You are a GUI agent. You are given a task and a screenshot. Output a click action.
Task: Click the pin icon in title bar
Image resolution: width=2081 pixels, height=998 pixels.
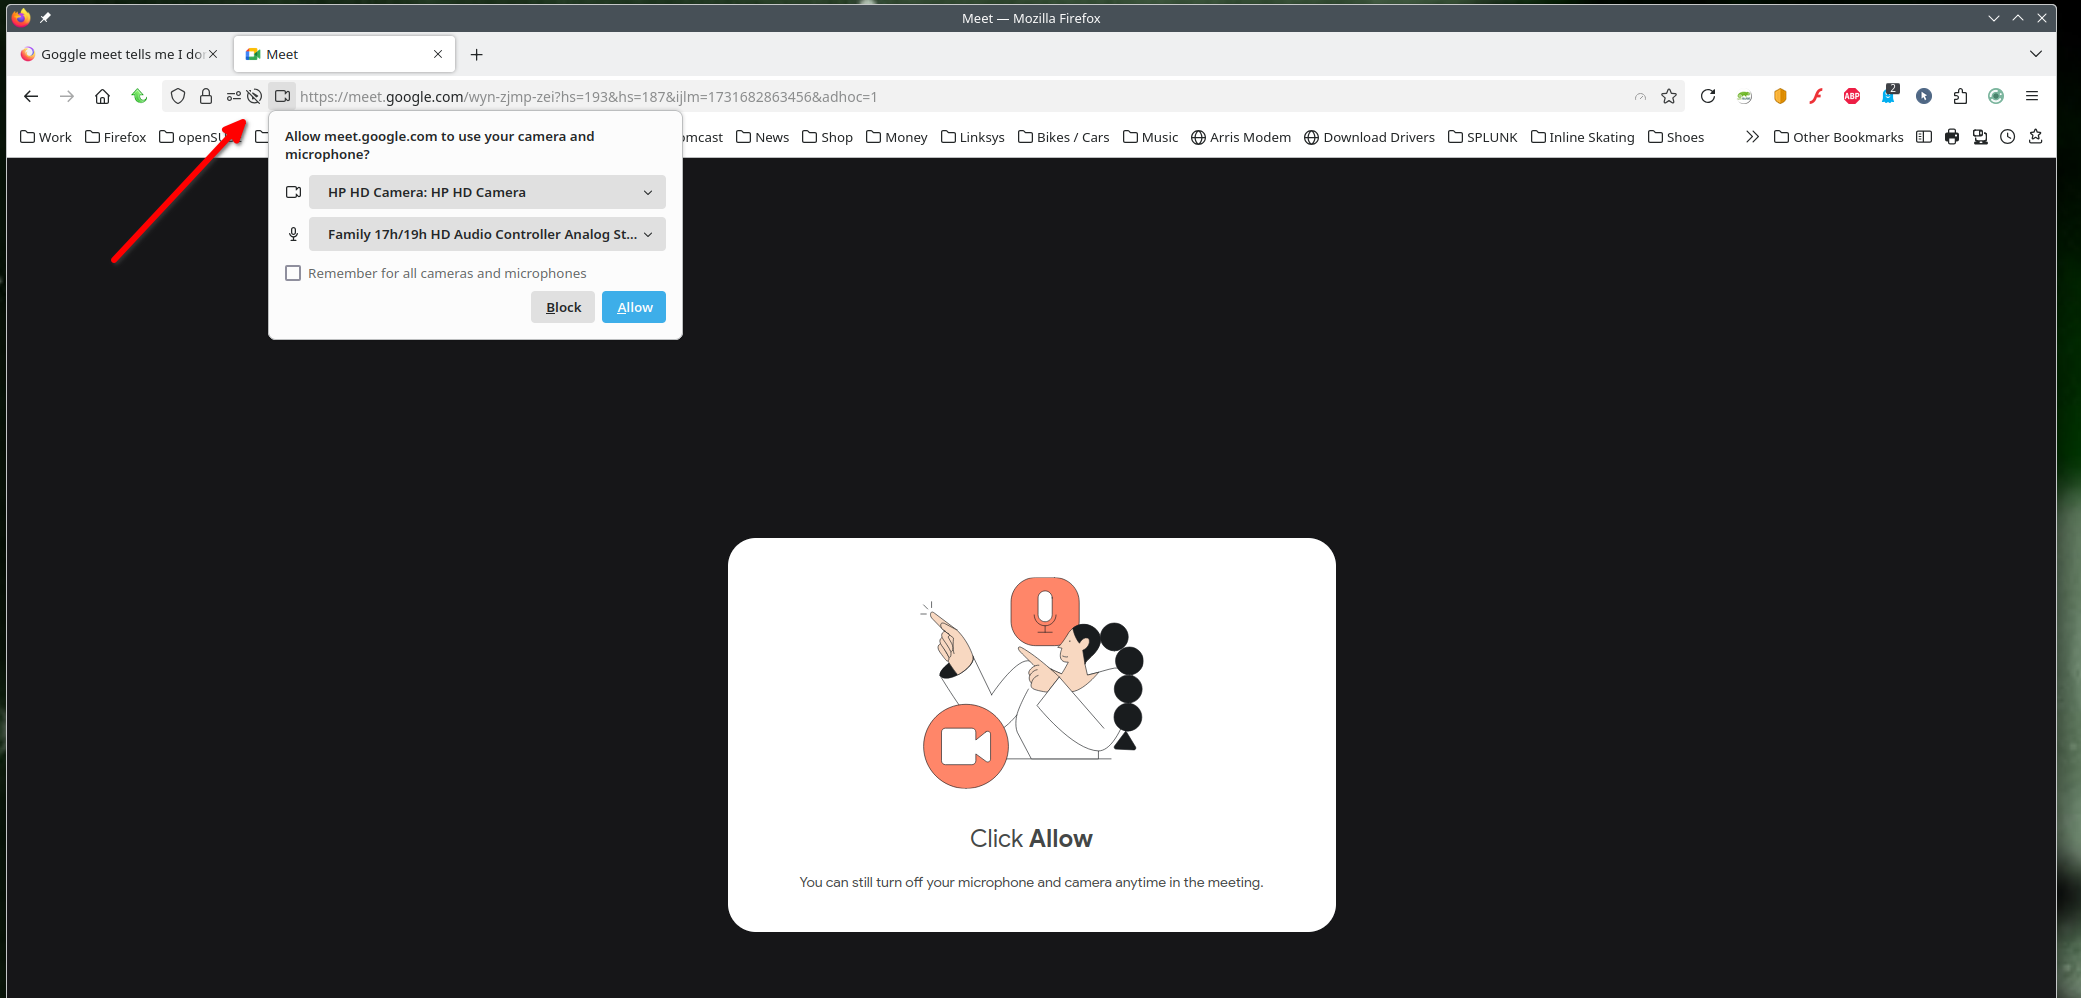[45, 18]
